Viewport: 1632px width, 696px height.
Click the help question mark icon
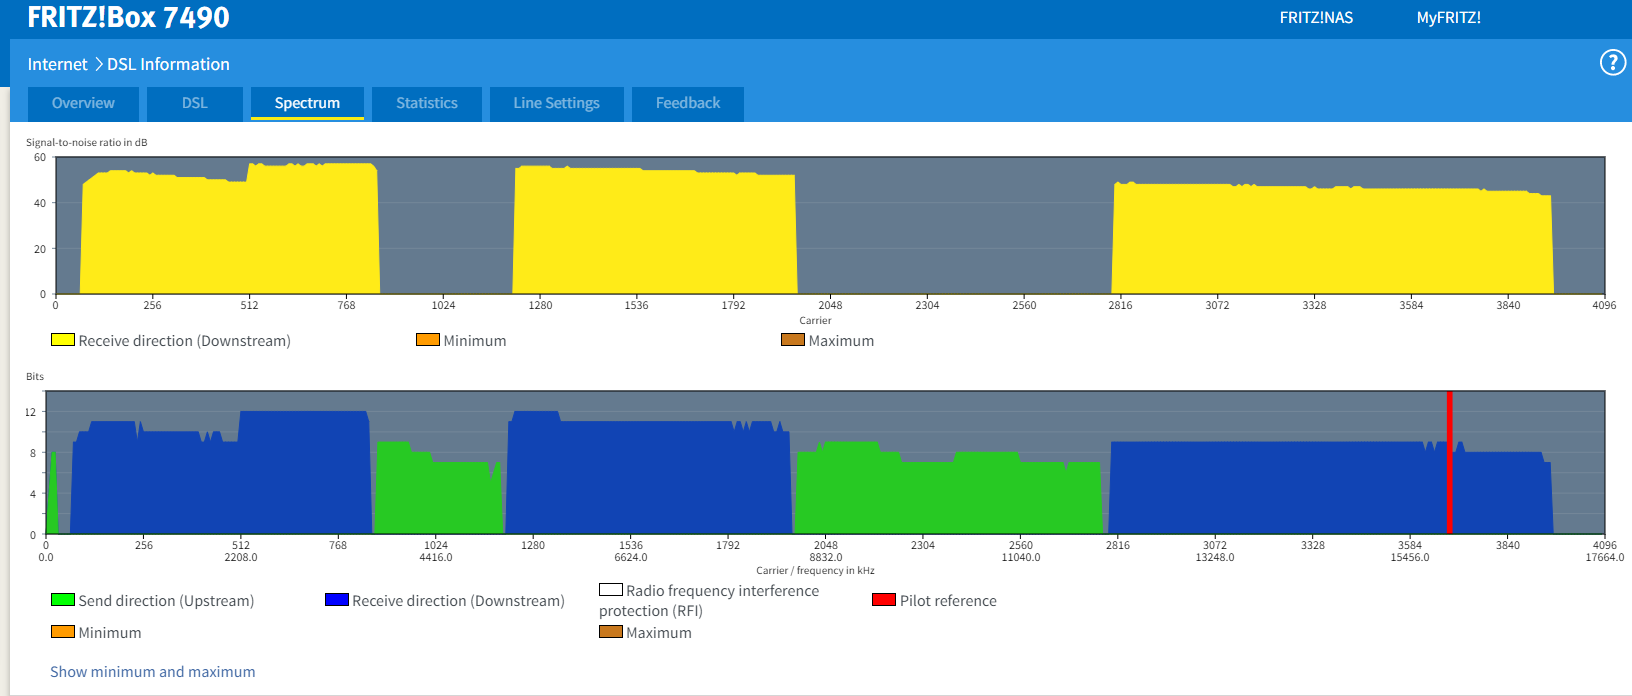click(1612, 63)
